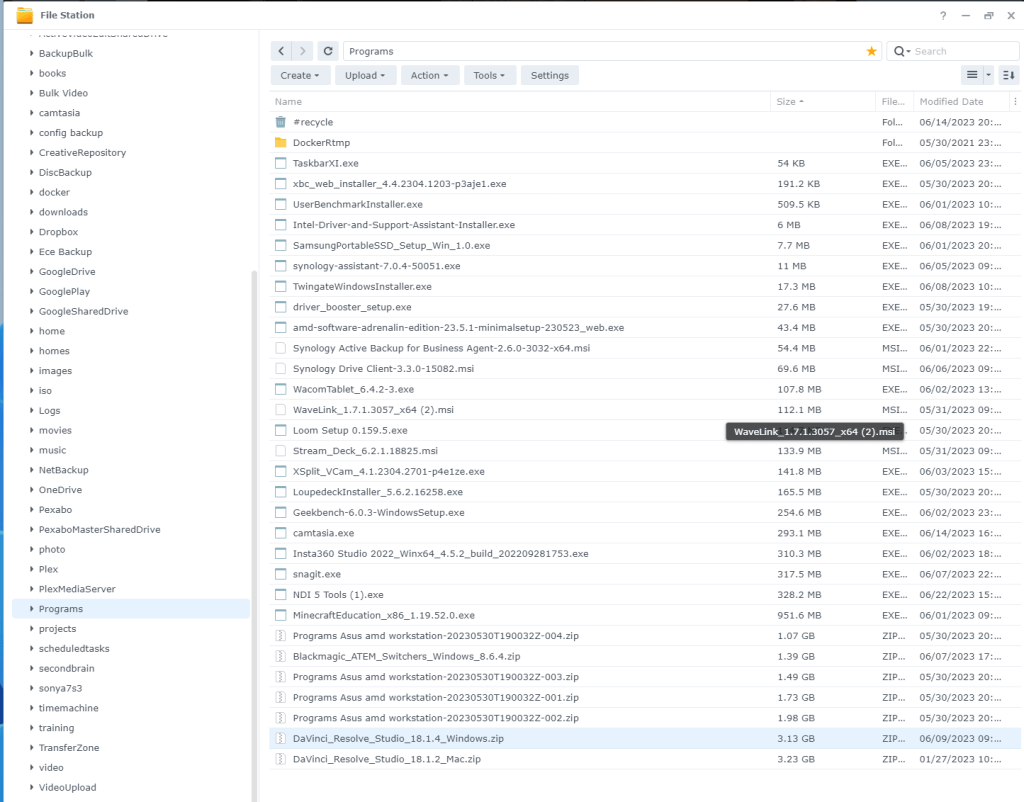This screenshot has height=802, width=1024.
Task: Go forward with the right arrow button
Action: pos(302,51)
